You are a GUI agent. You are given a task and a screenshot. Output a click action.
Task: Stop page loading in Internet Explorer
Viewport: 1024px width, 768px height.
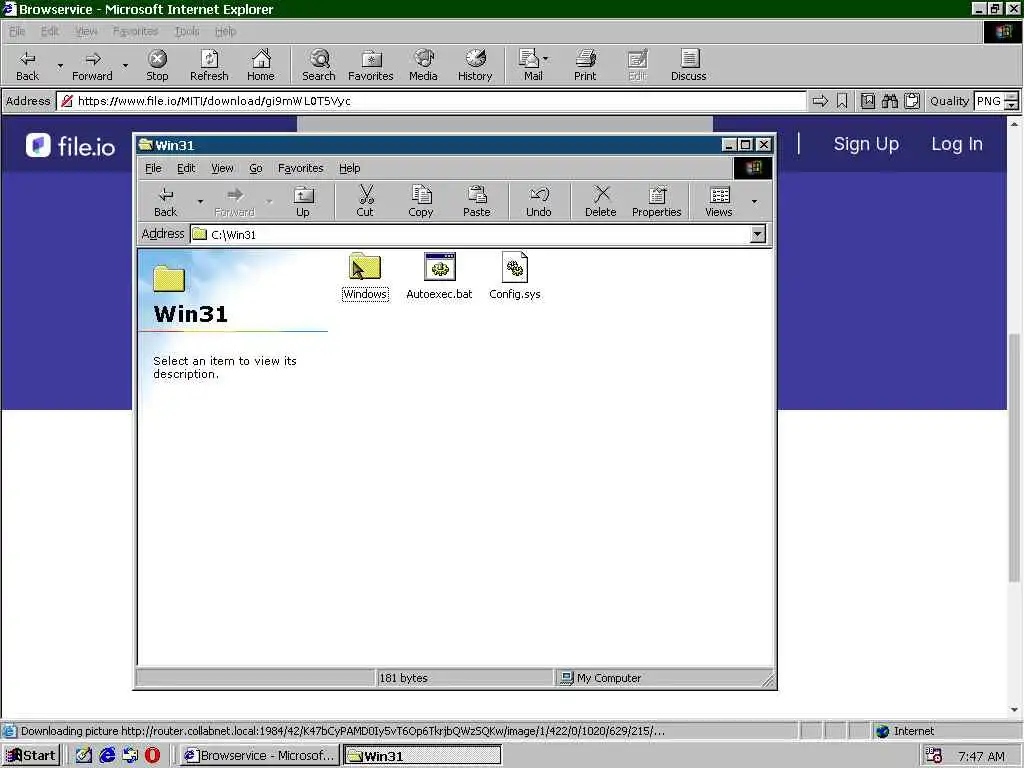(x=157, y=65)
